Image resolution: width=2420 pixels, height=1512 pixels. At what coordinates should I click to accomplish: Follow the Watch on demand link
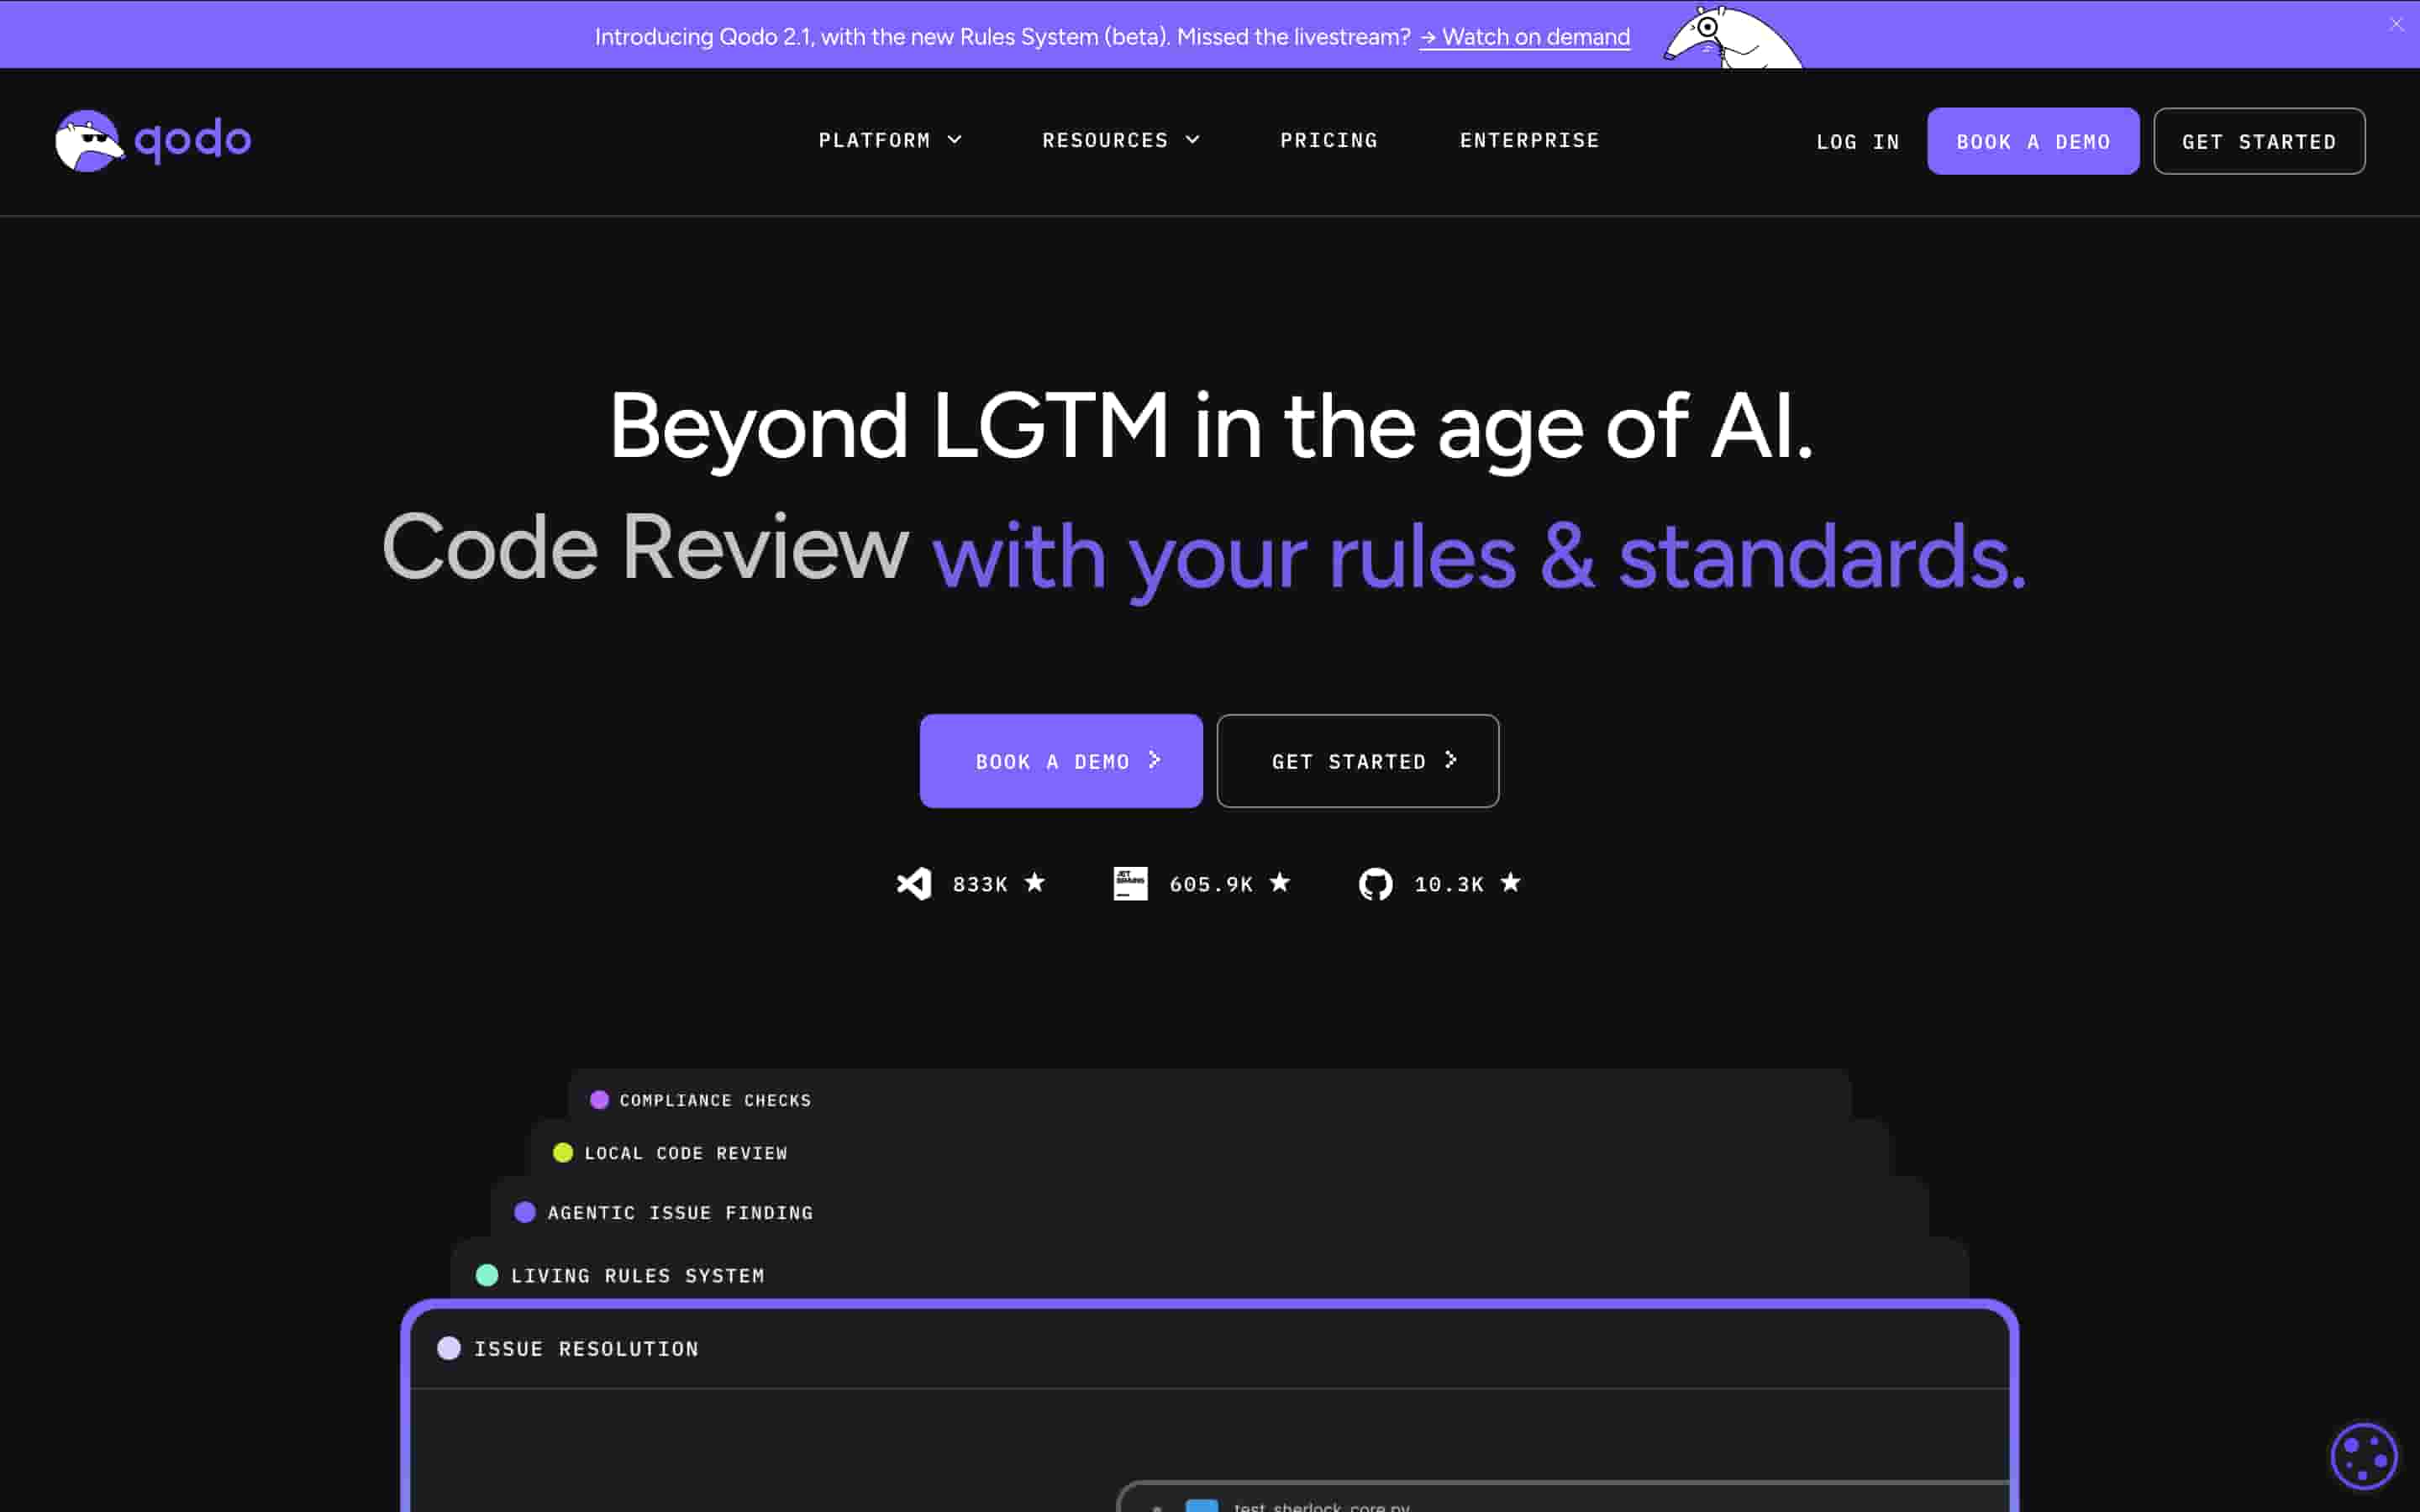pos(1524,37)
